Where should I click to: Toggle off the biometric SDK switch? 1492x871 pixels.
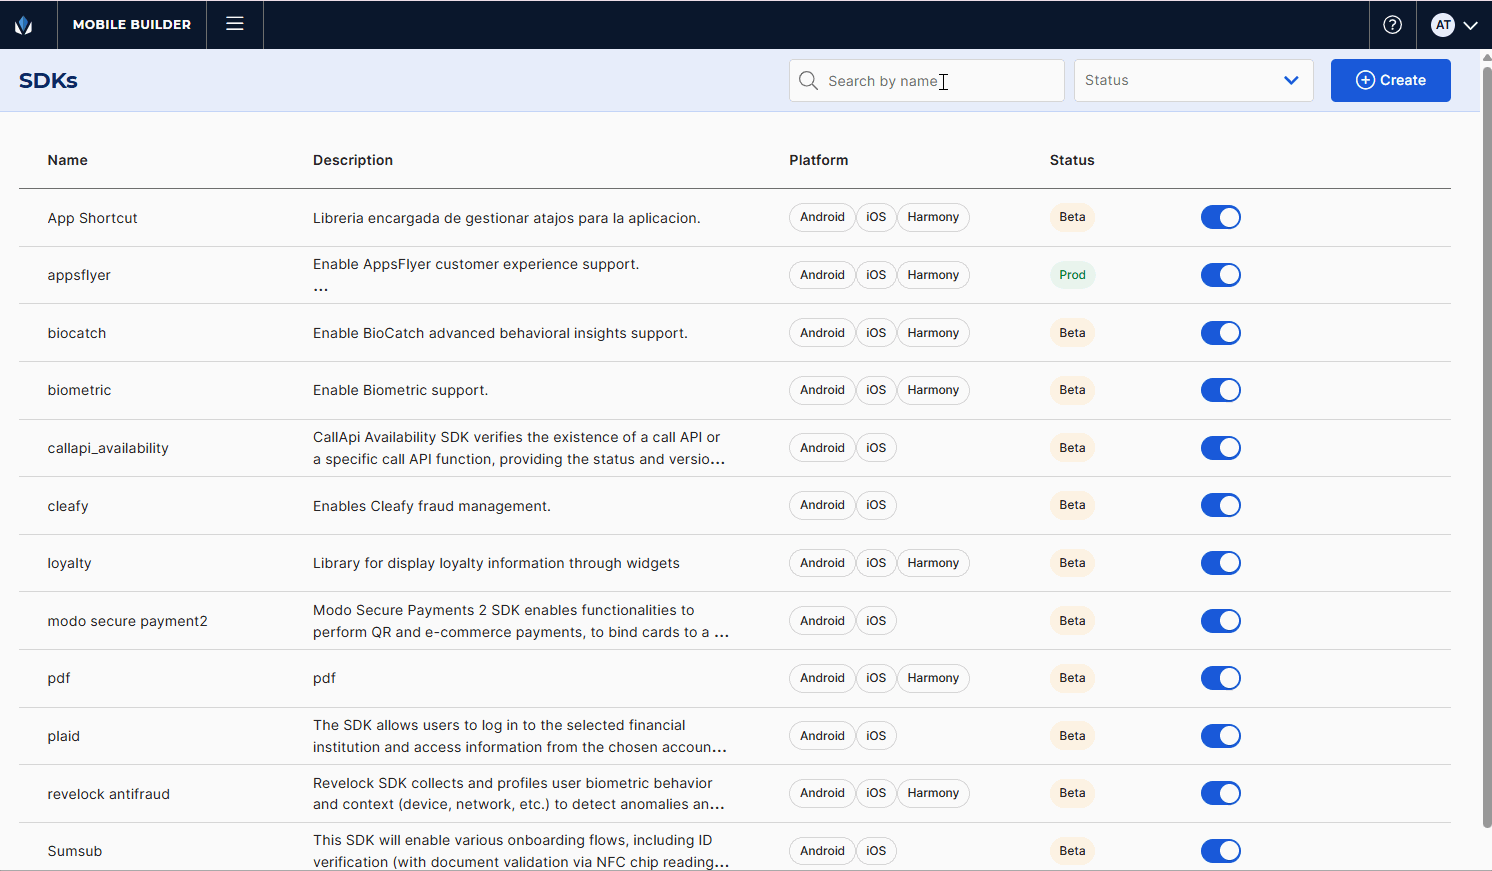coord(1220,390)
